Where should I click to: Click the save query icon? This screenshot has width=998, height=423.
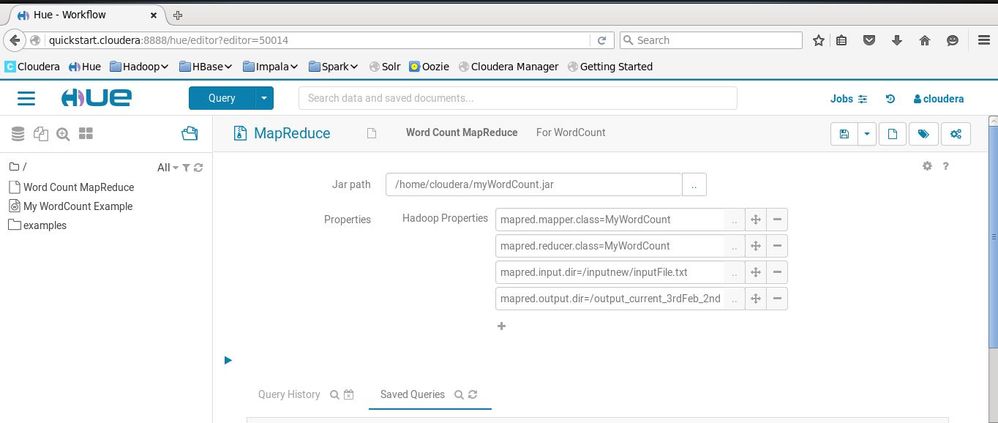tap(845, 134)
